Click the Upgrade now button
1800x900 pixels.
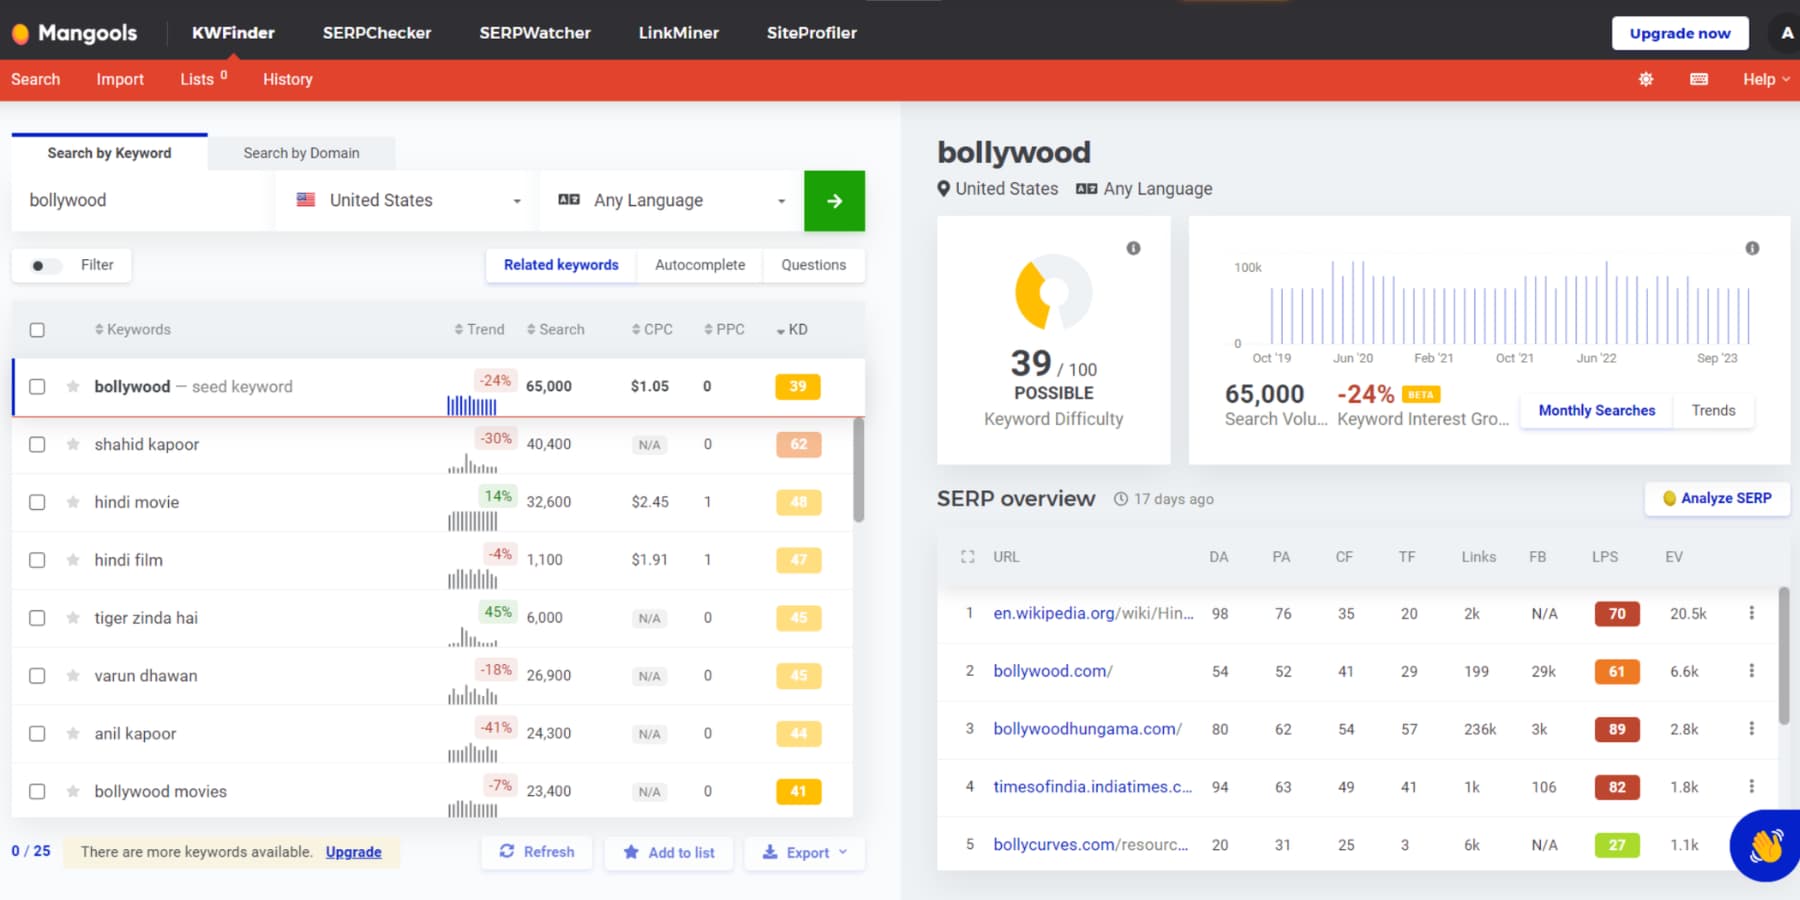pyautogui.click(x=1679, y=32)
